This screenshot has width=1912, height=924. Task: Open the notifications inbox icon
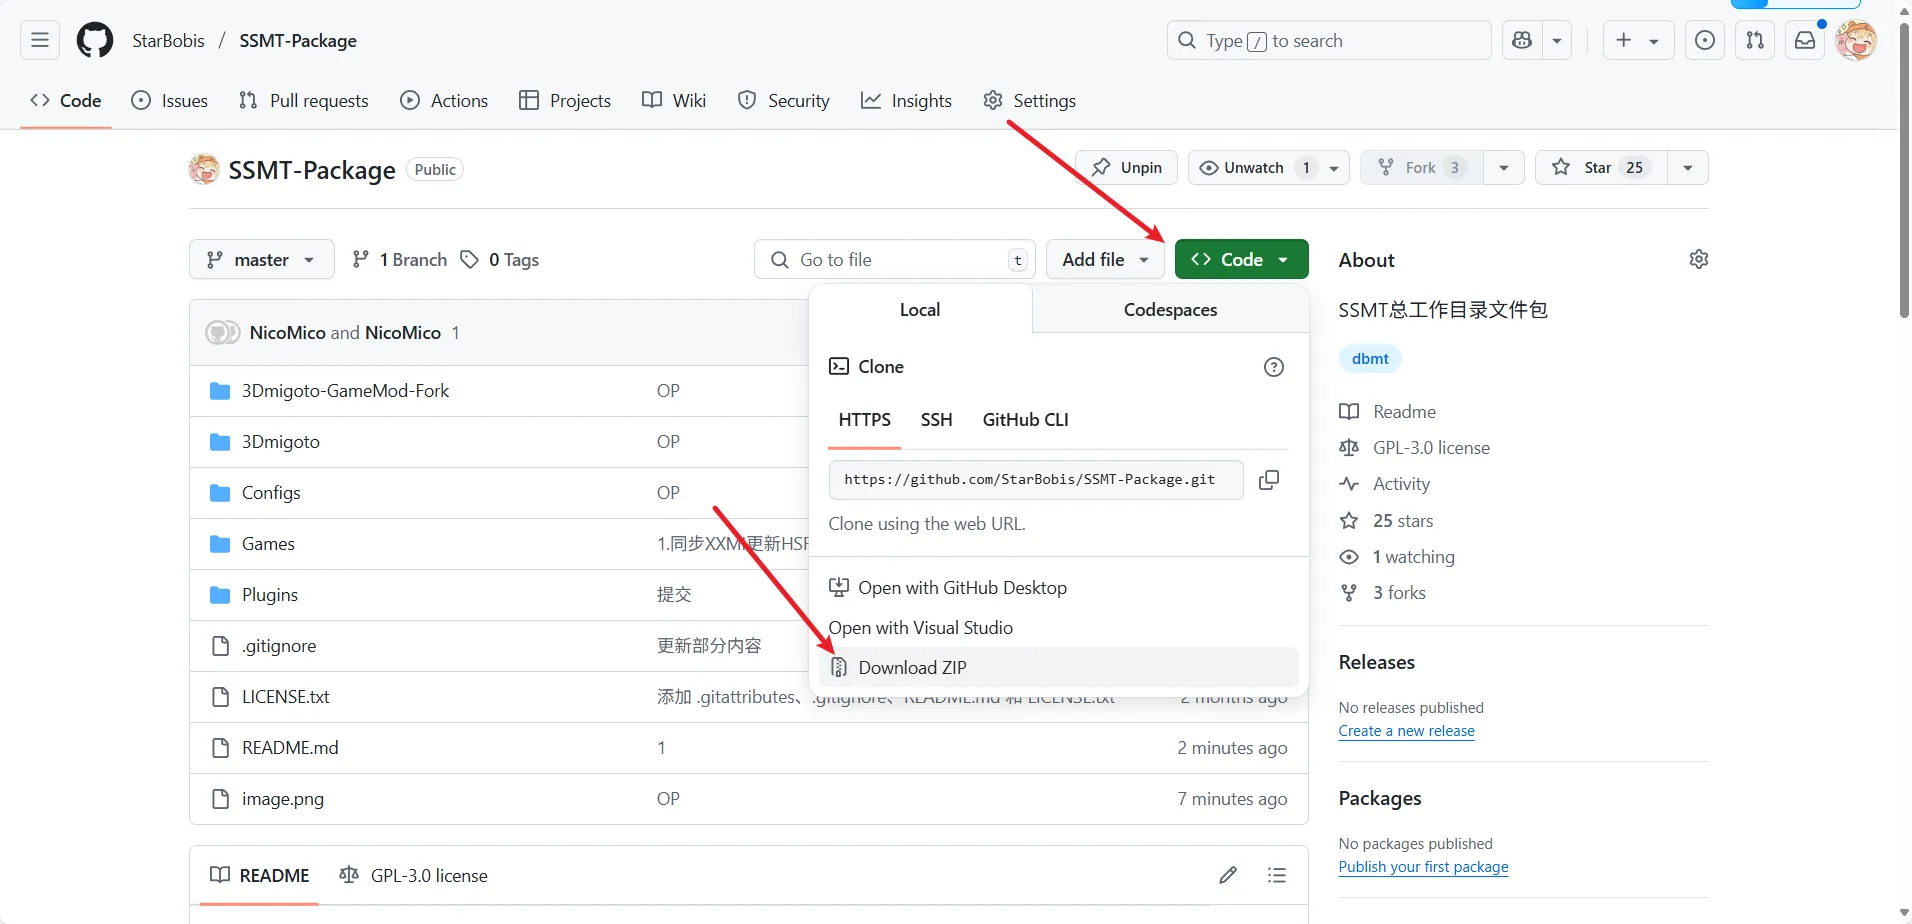(x=1805, y=40)
